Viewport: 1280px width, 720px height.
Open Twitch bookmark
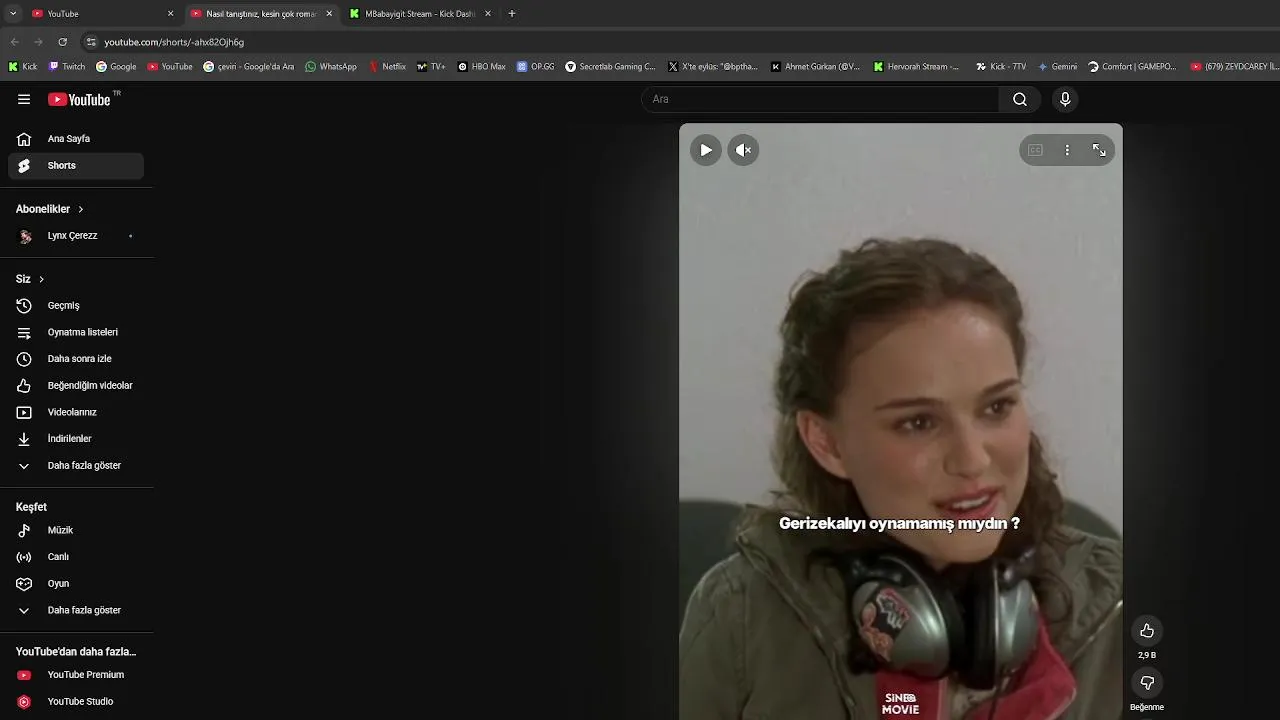coord(67,67)
